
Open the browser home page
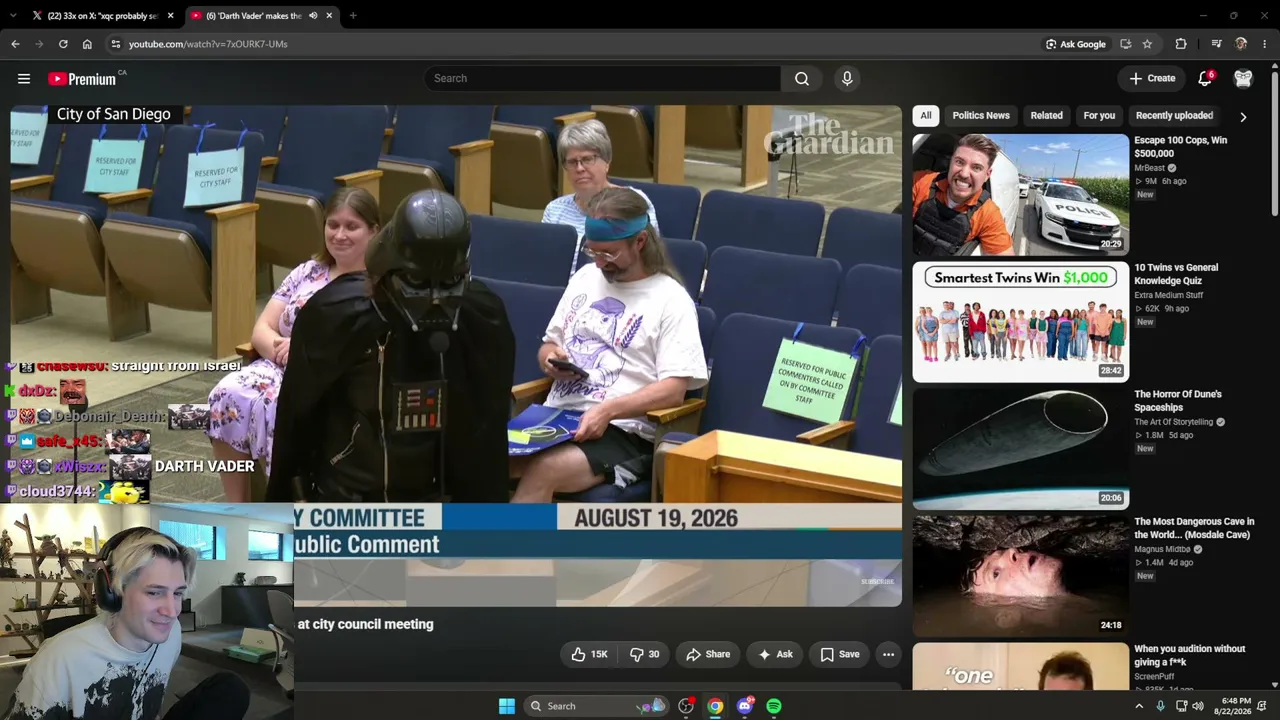[87, 44]
